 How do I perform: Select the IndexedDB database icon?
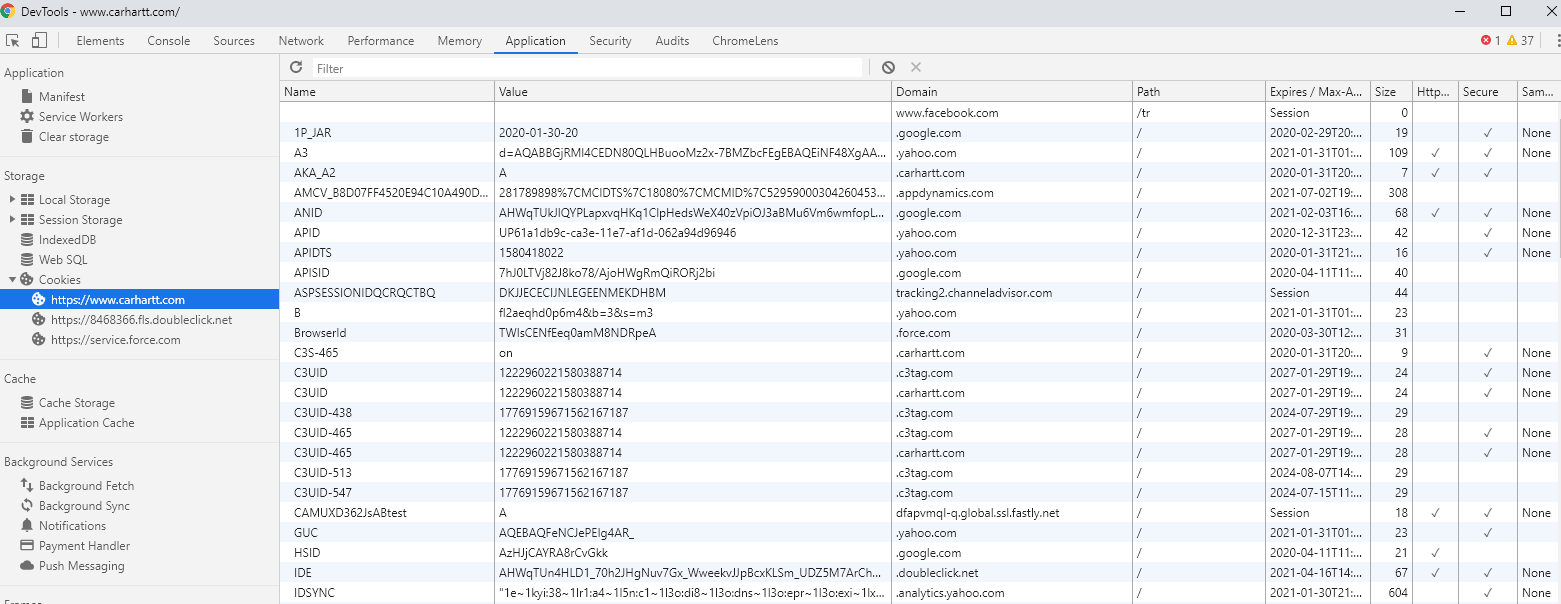(x=27, y=240)
